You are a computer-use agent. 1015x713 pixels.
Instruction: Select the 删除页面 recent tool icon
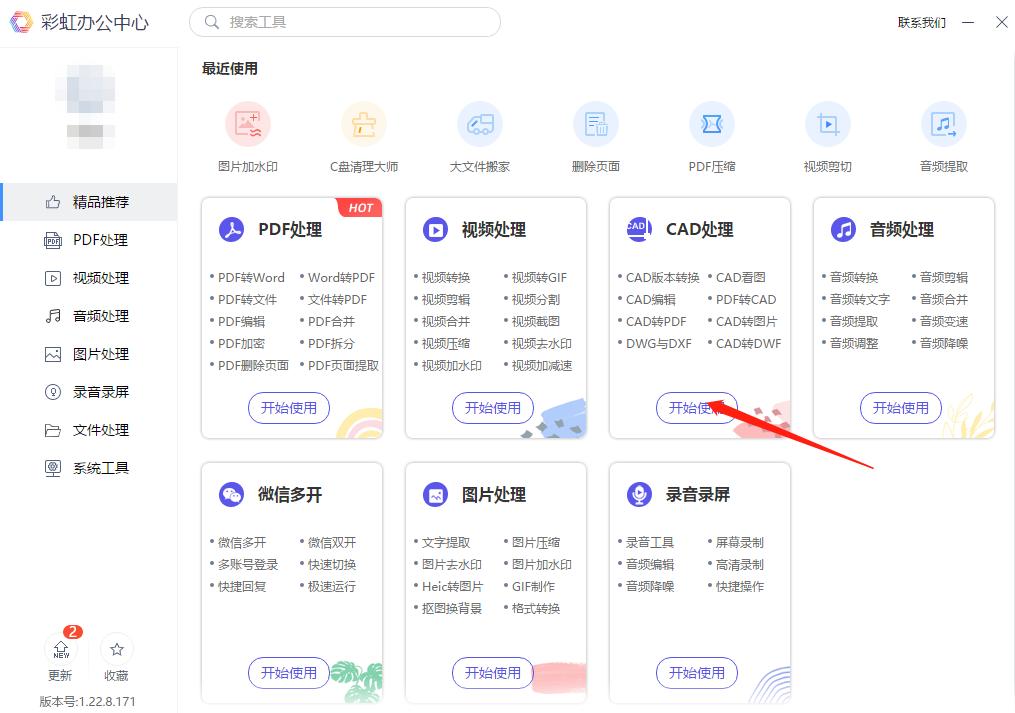596,122
